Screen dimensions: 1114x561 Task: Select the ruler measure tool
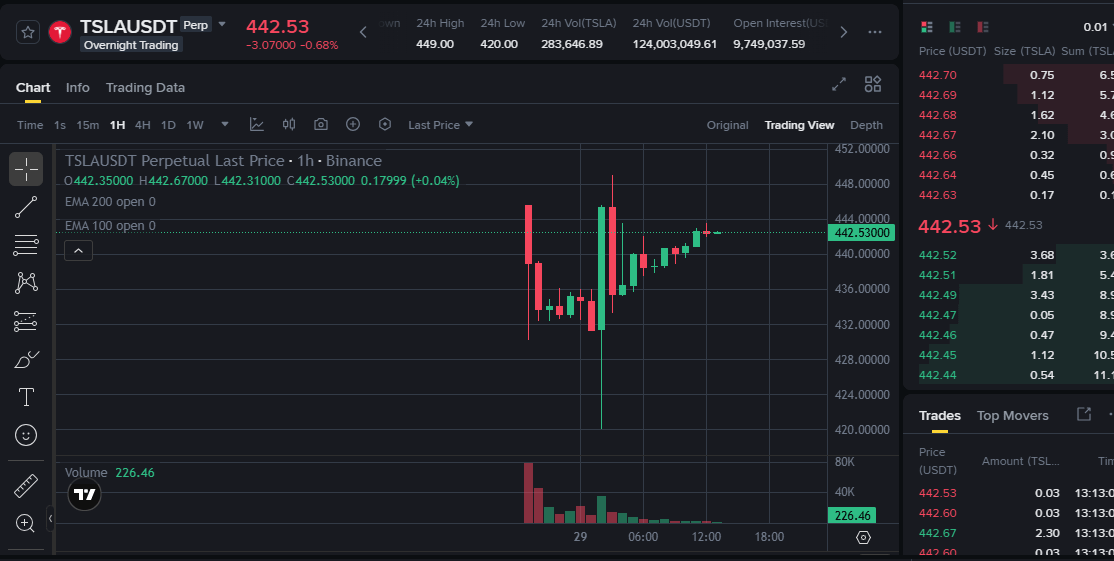click(26, 486)
